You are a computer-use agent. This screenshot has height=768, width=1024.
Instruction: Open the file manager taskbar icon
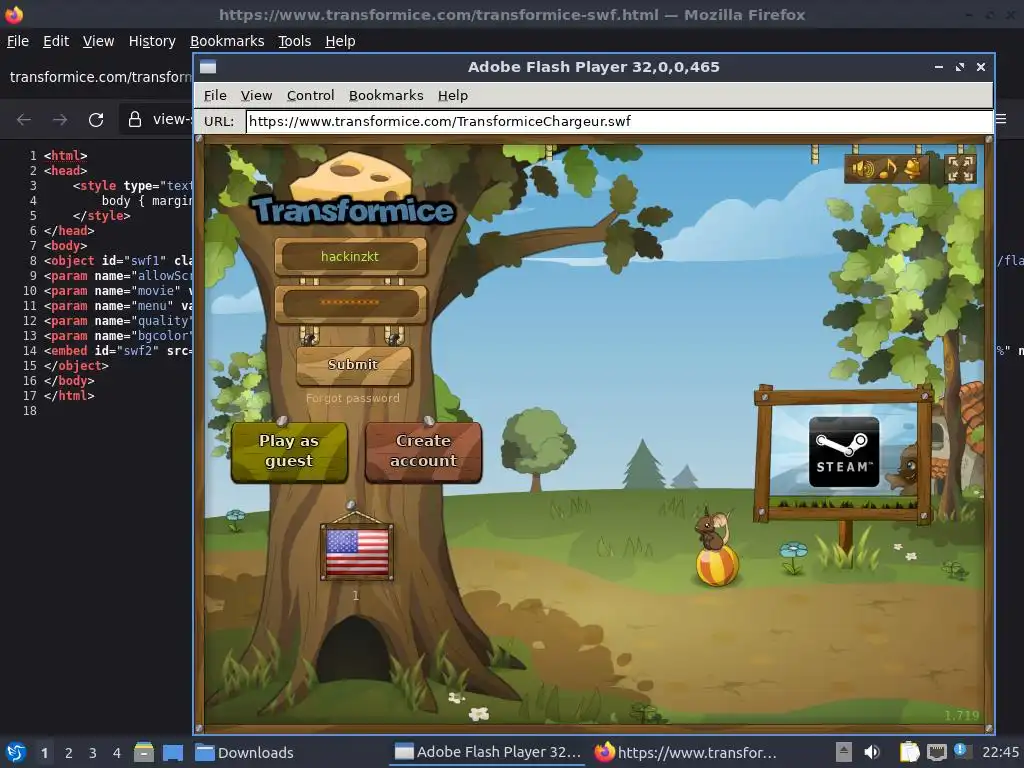144,752
